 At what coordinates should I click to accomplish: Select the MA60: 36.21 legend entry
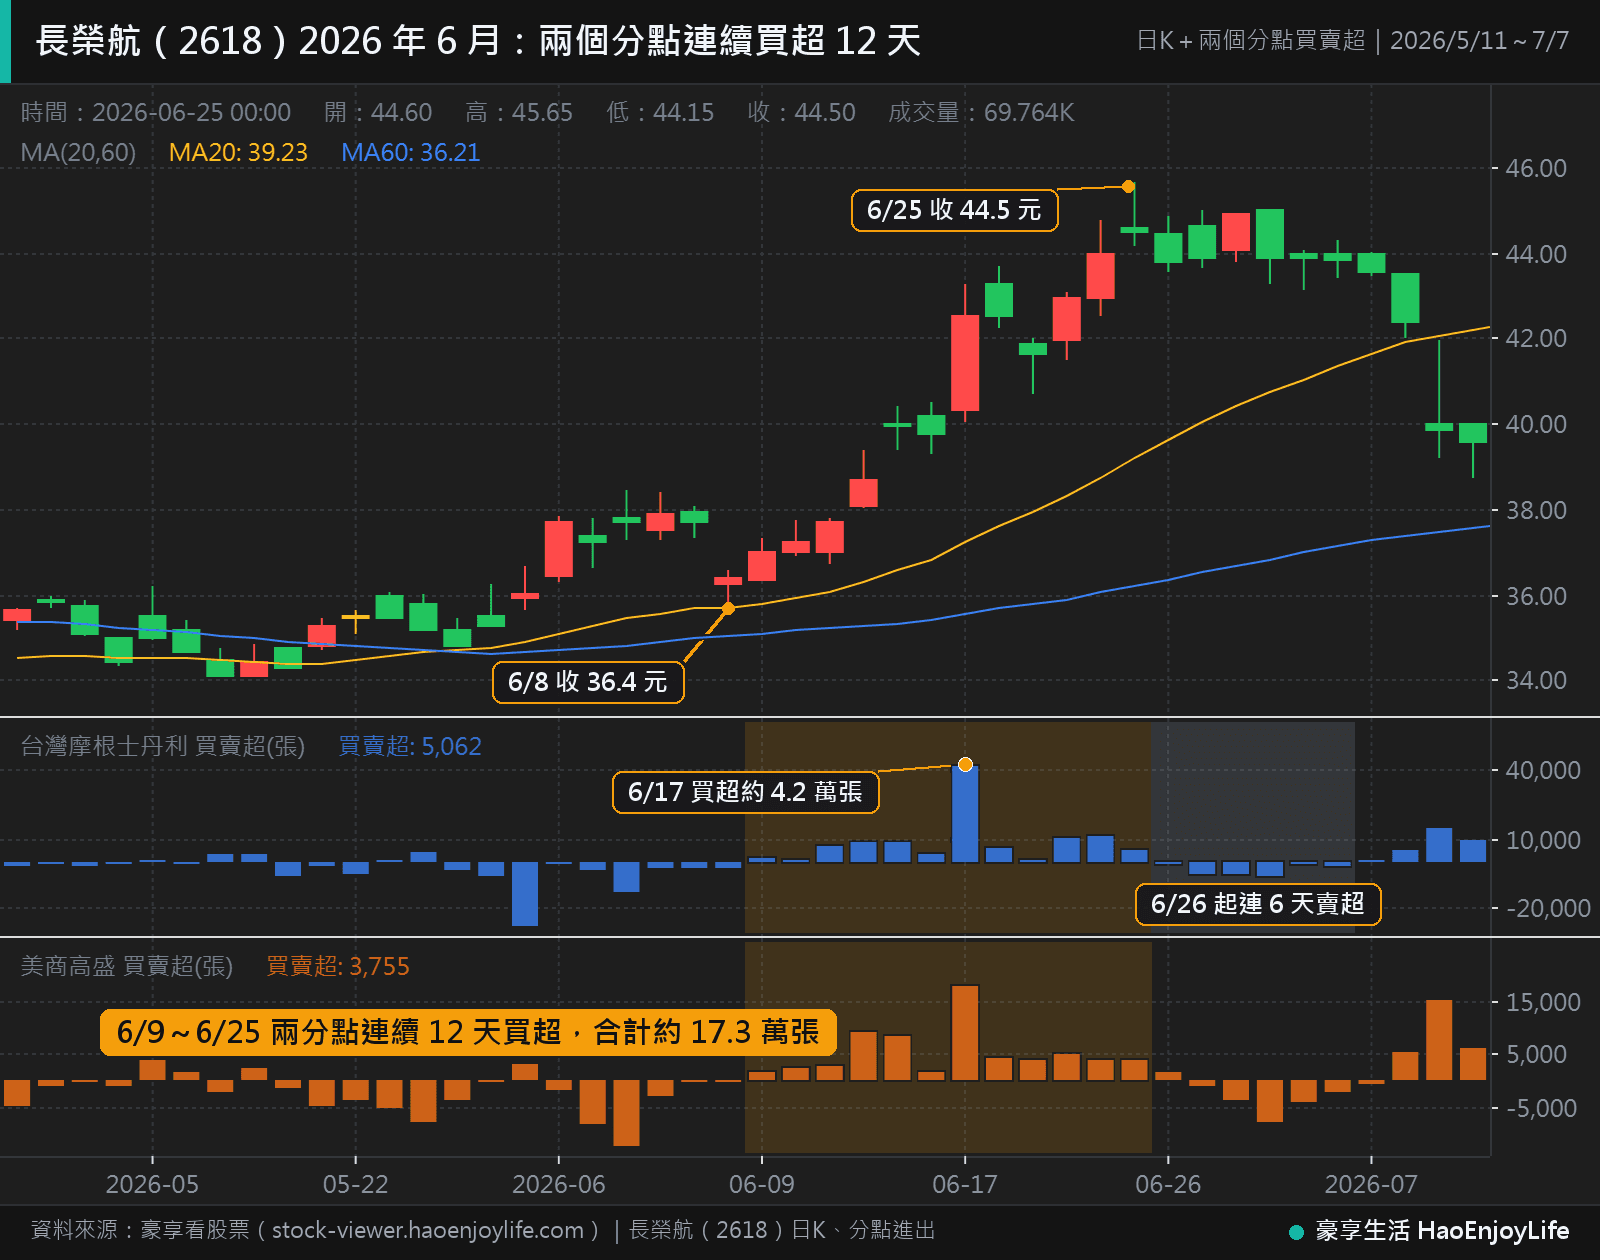click(x=411, y=152)
